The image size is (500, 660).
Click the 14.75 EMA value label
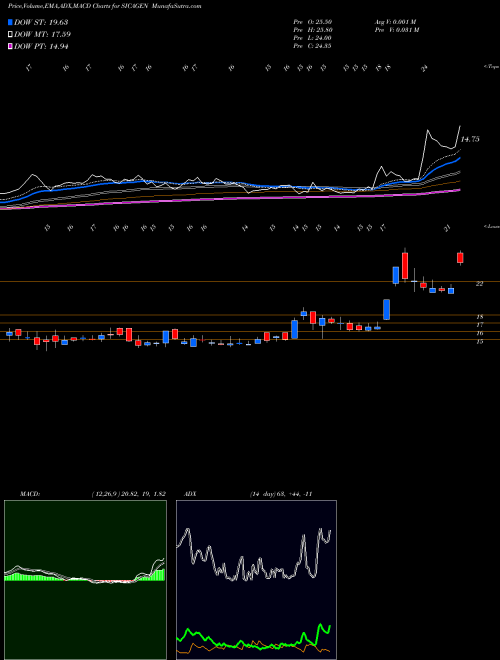[x=470, y=139]
